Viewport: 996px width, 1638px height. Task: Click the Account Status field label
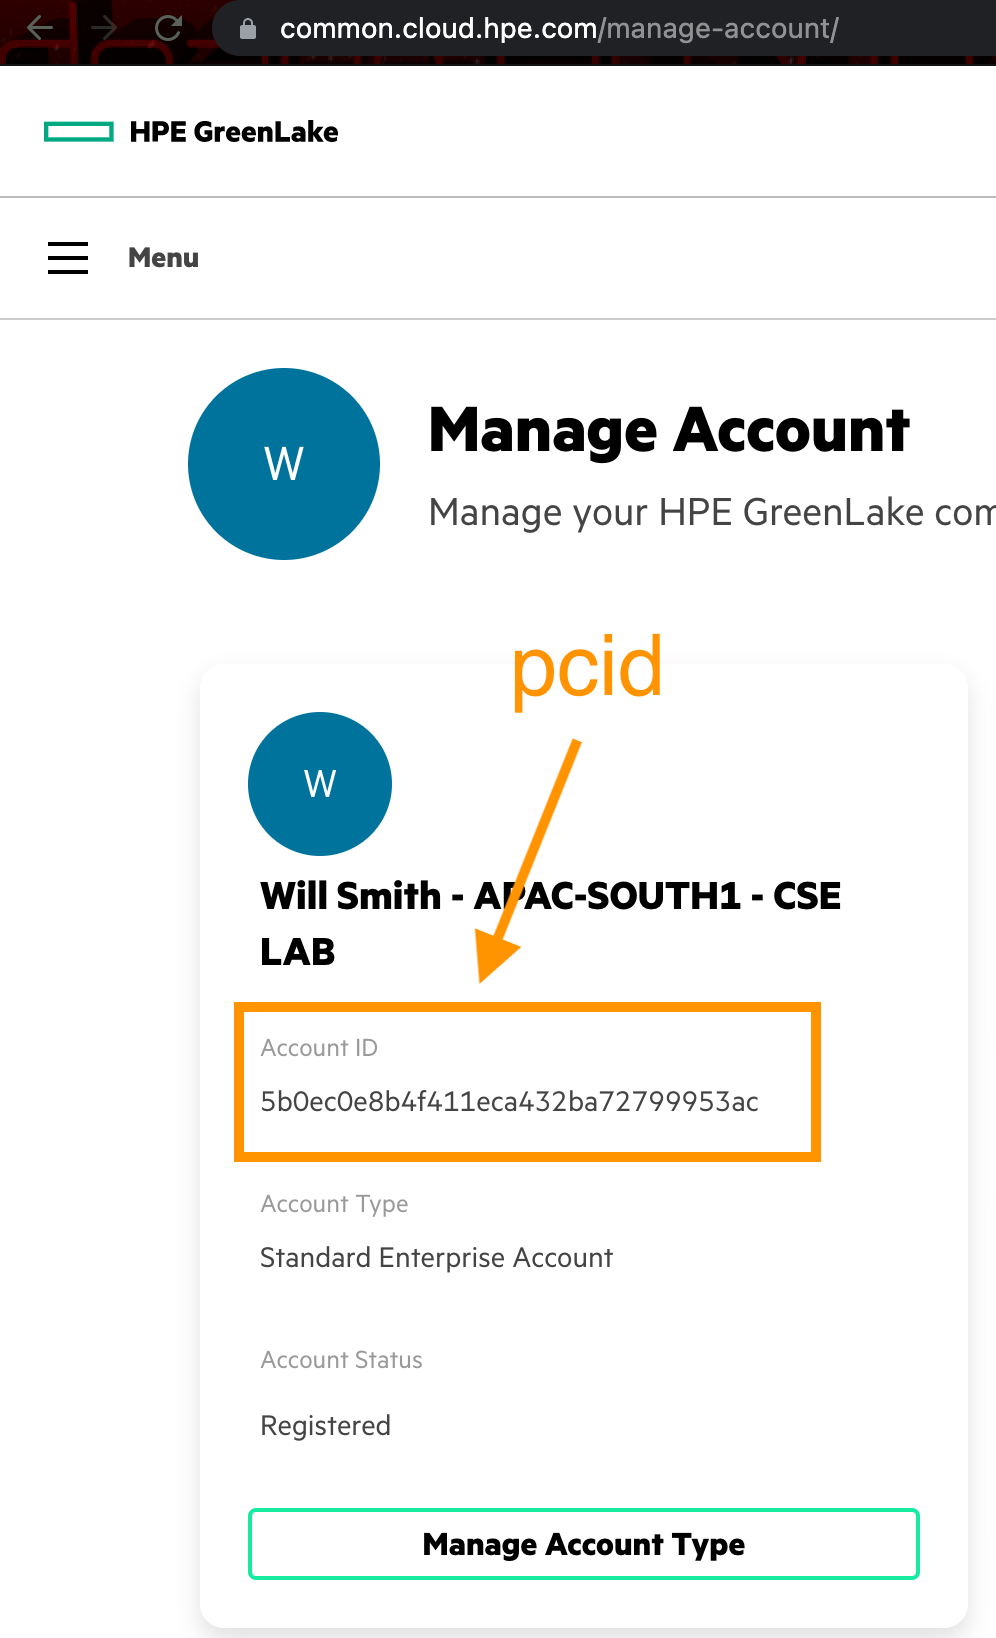pyautogui.click(x=341, y=1360)
